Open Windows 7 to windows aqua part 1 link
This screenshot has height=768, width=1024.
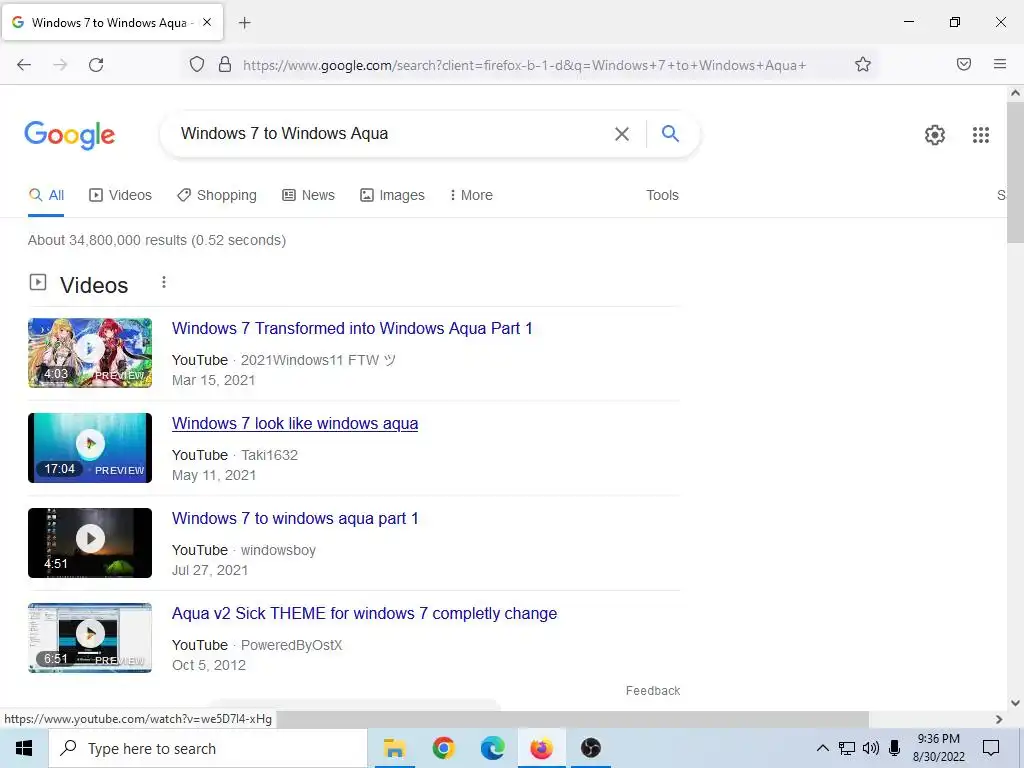295,519
